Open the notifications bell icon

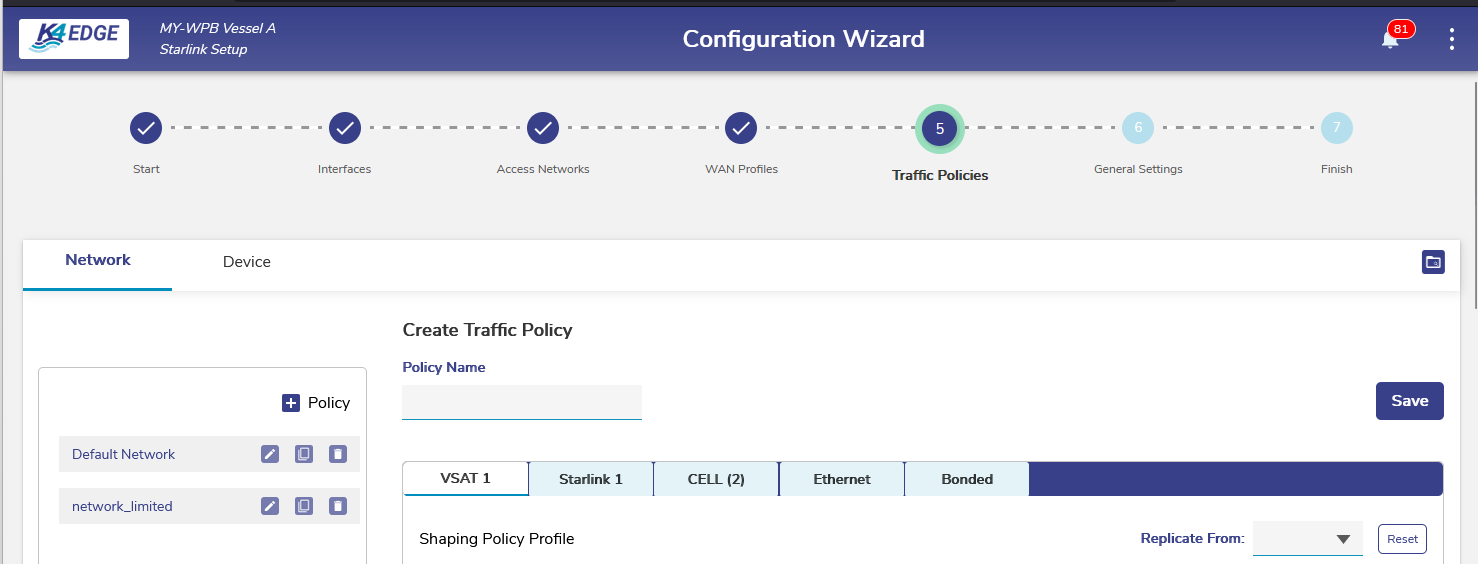tap(1390, 40)
